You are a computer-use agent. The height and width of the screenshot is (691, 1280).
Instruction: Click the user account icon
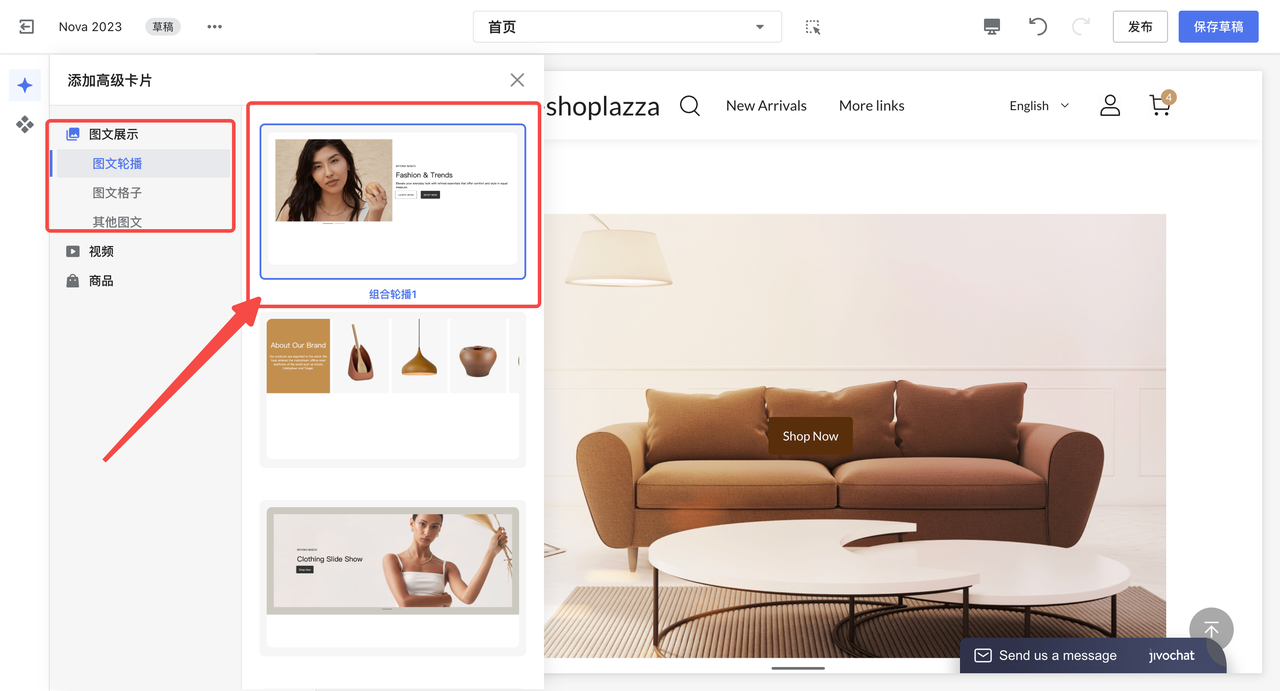1110,106
